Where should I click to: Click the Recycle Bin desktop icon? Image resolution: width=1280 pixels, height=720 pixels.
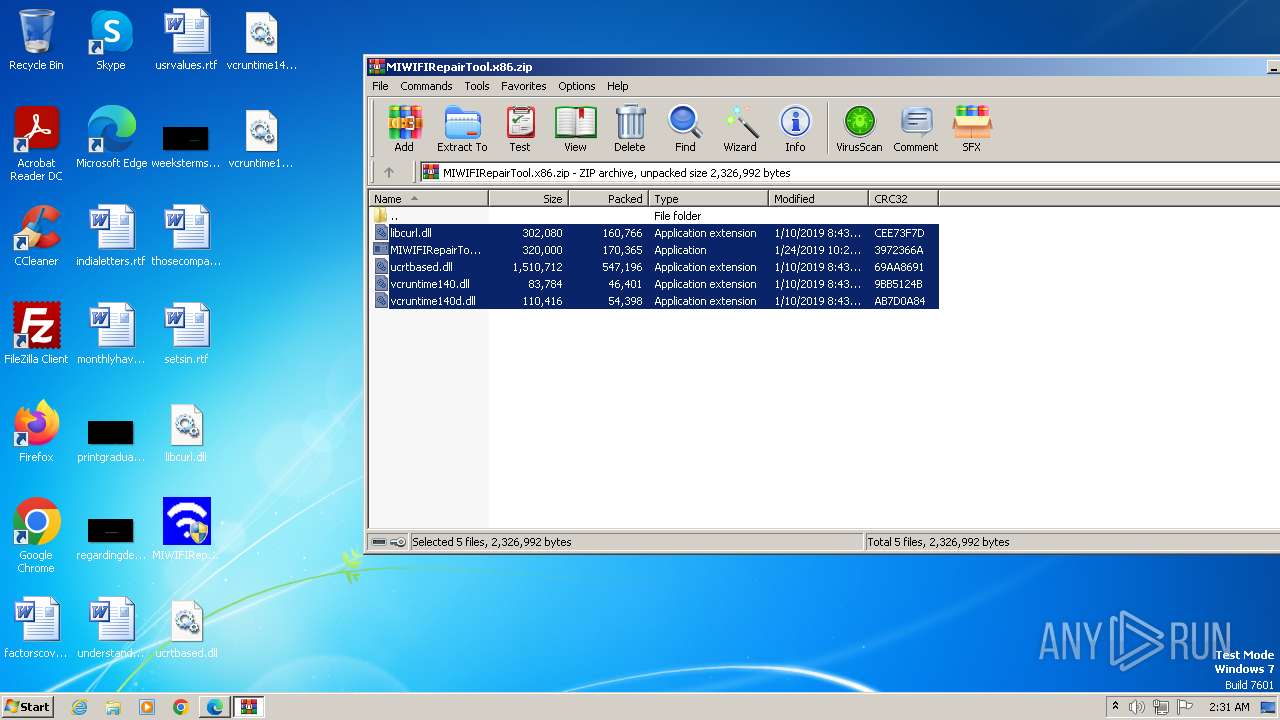coord(36,40)
